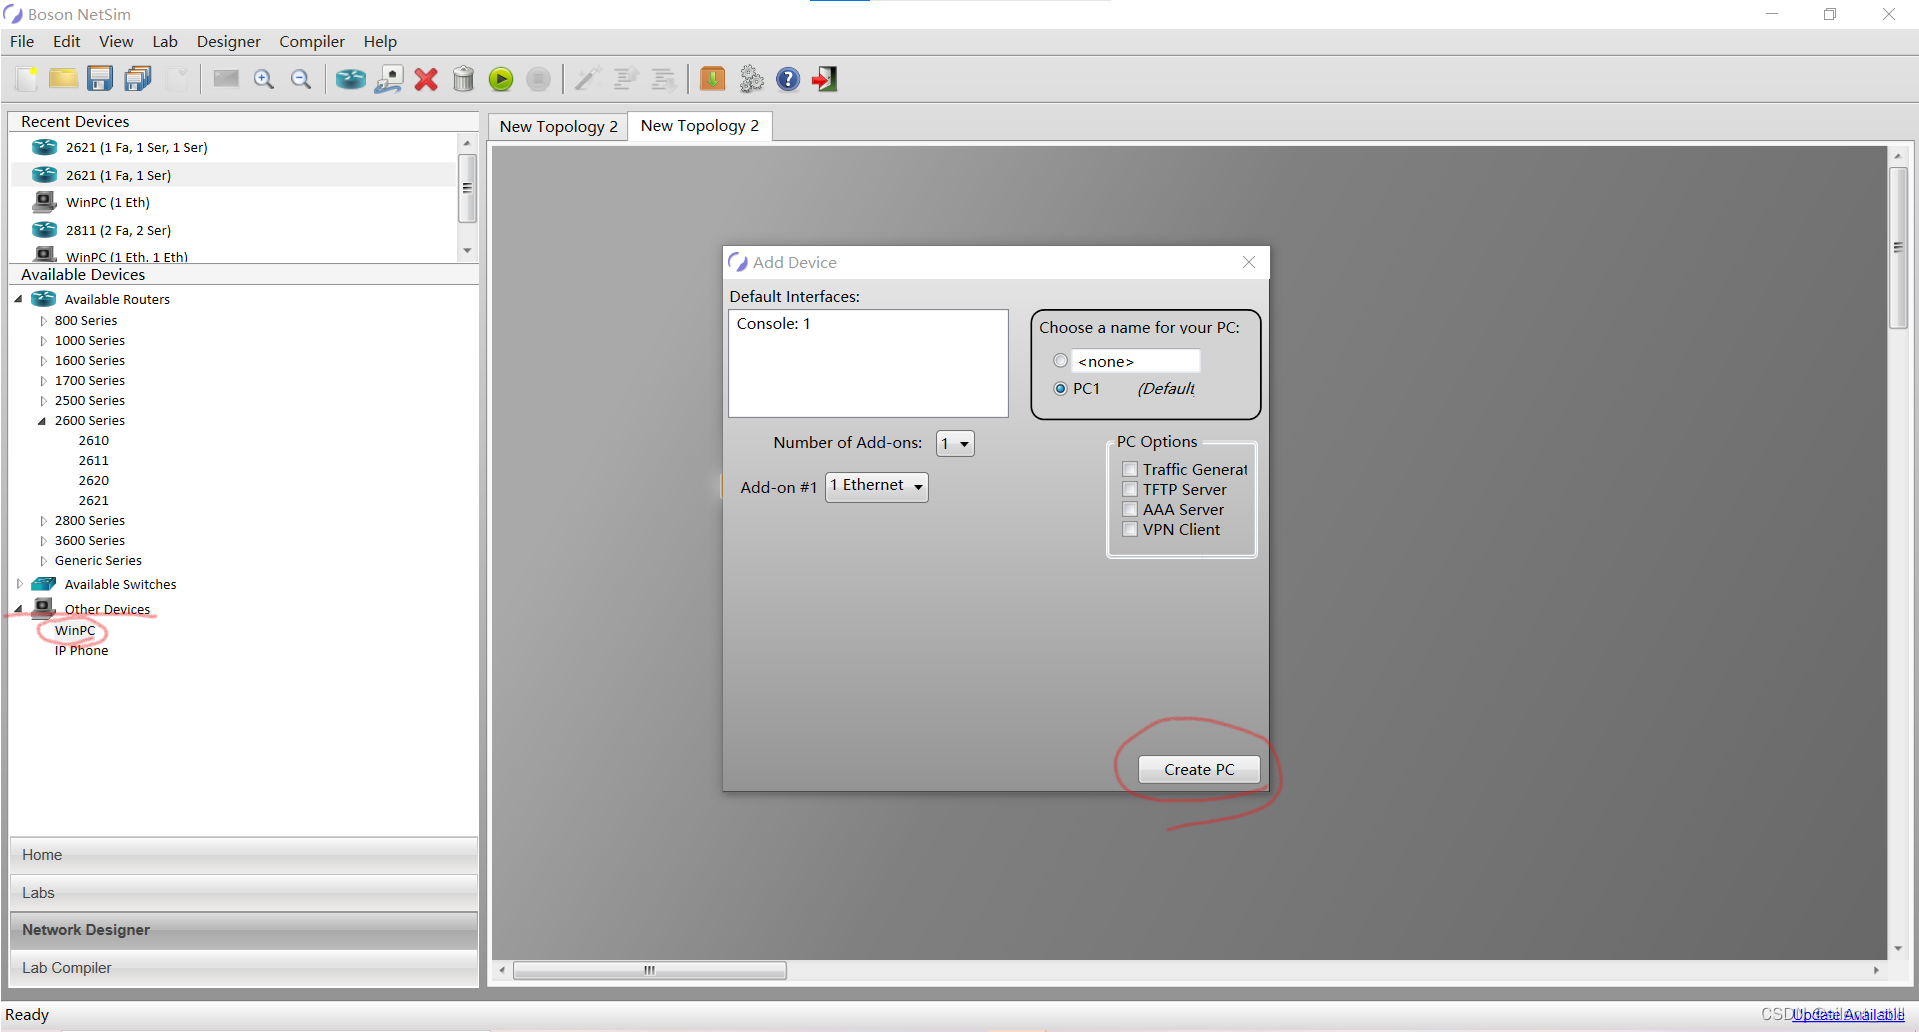
Task: Click the blue help question mark icon
Action: point(788,79)
